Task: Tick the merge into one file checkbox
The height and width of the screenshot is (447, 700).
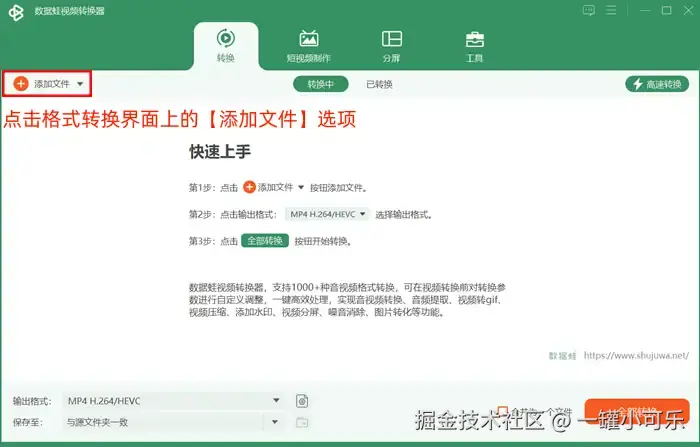Action: pos(503,411)
